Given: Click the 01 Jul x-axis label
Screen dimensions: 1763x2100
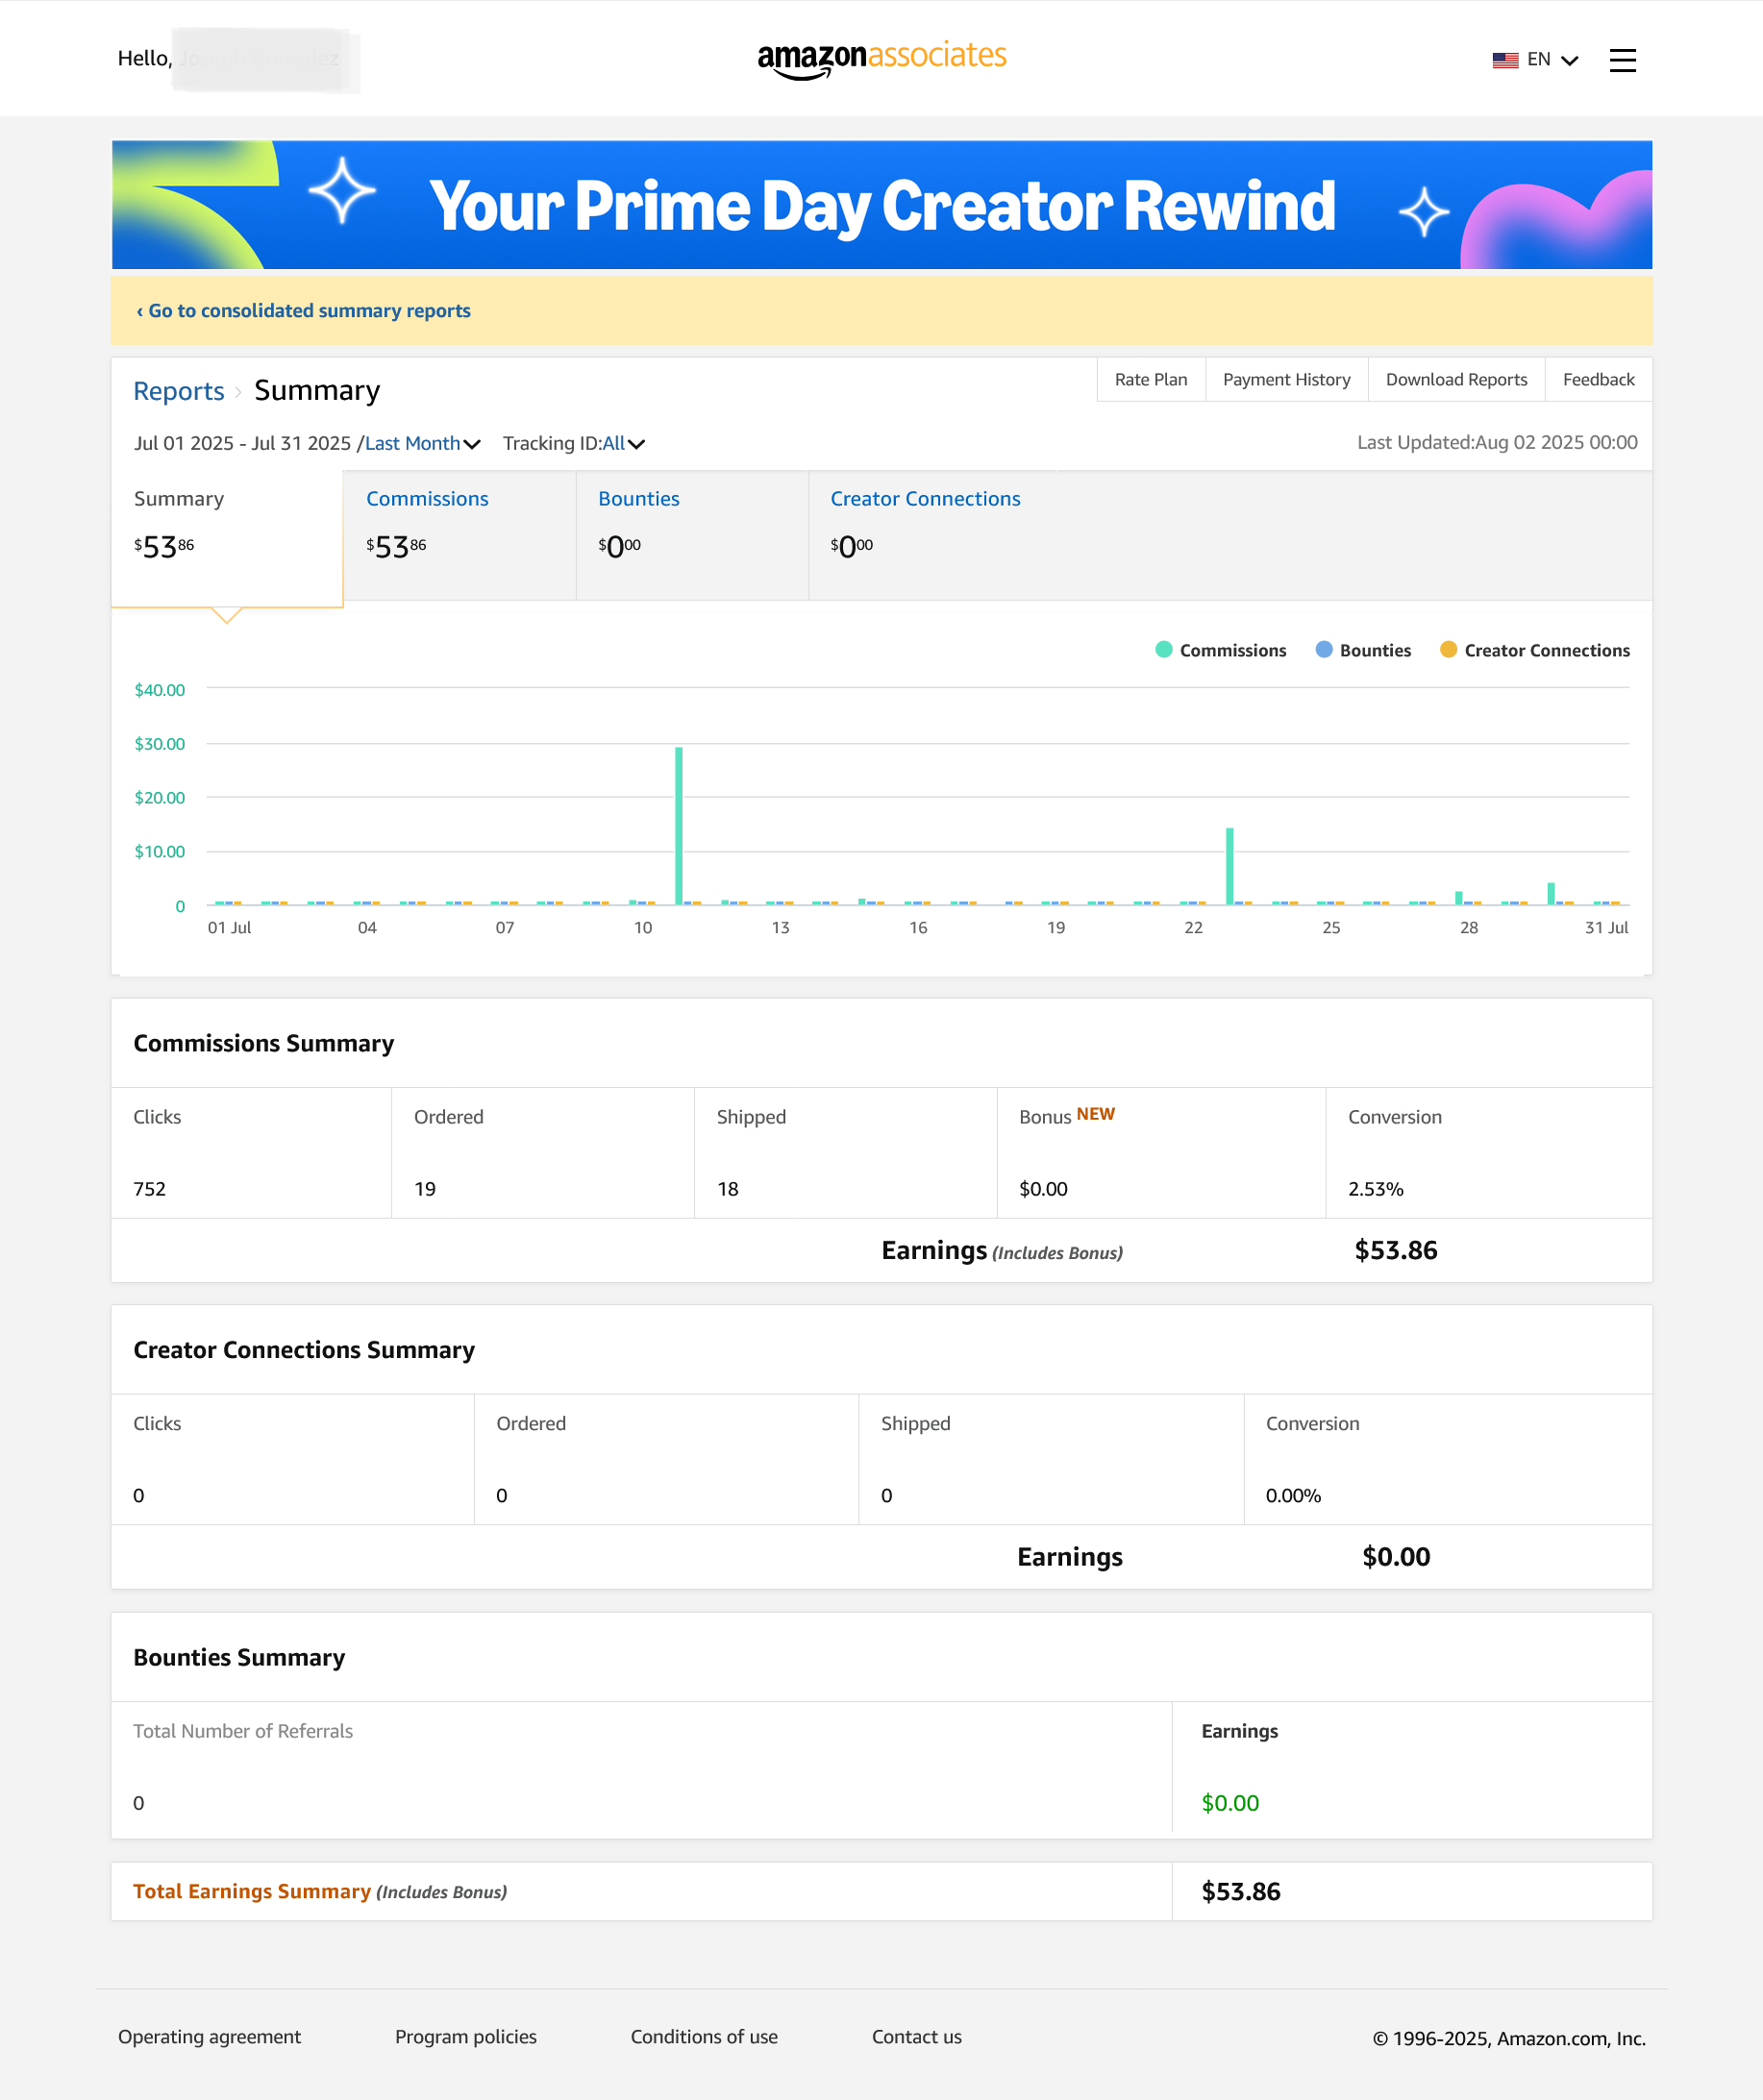Looking at the screenshot, I should point(229,928).
